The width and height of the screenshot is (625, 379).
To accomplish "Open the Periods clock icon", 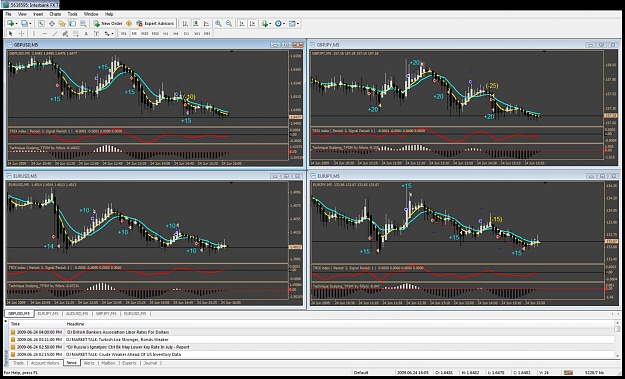I will tap(278, 24).
